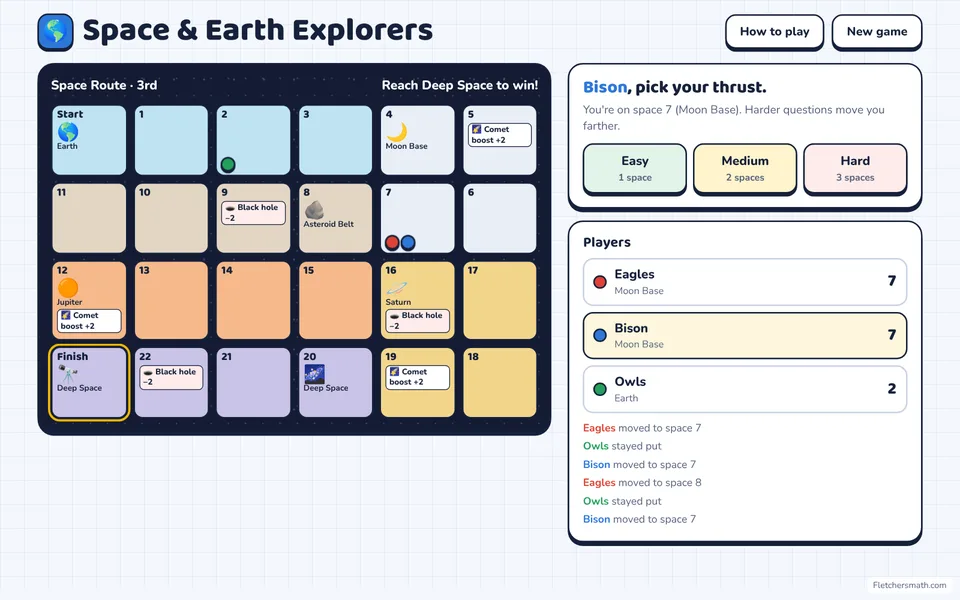Click the green Owls token on space 2

228,164
